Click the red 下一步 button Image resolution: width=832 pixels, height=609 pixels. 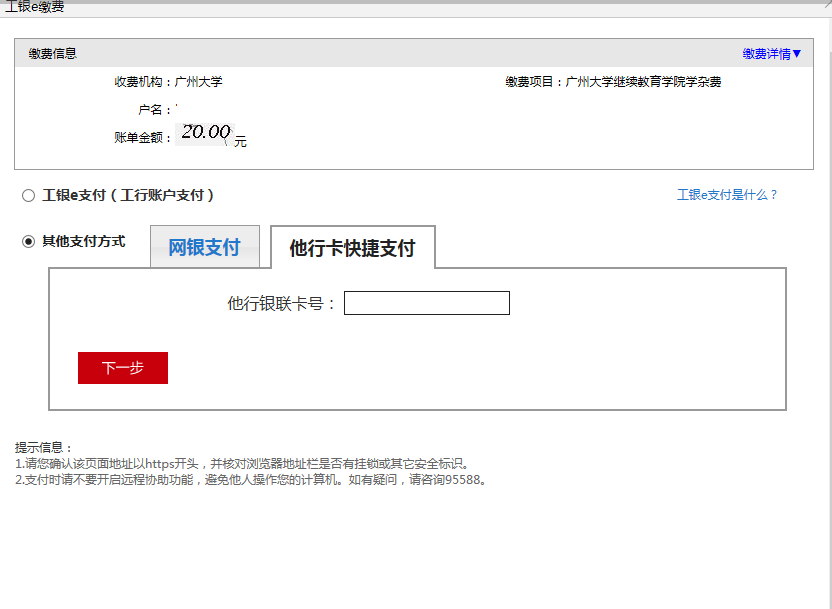coord(123,368)
